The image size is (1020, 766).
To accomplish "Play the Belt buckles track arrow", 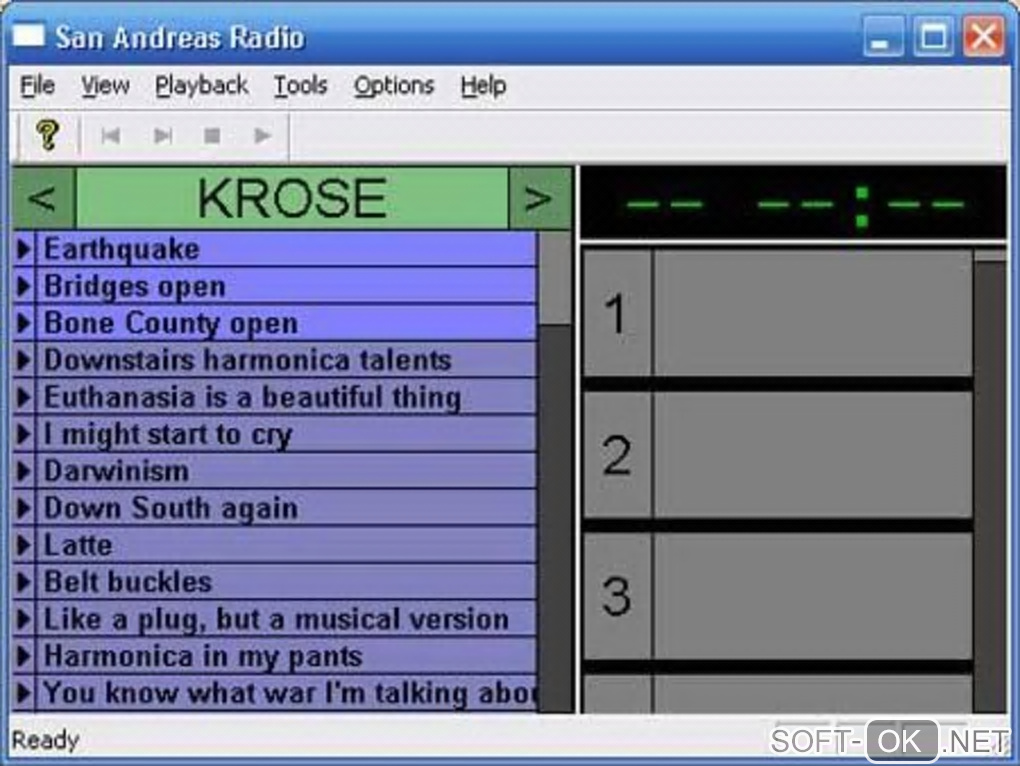I will coord(24,582).
